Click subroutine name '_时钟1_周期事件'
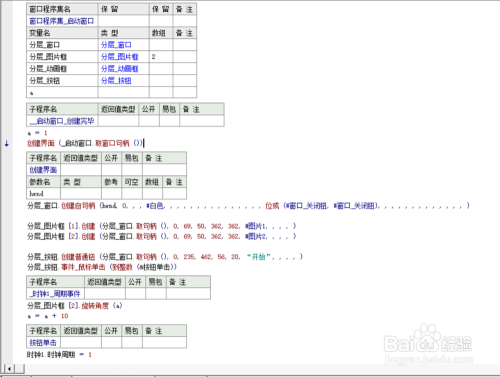 (55, 294)
